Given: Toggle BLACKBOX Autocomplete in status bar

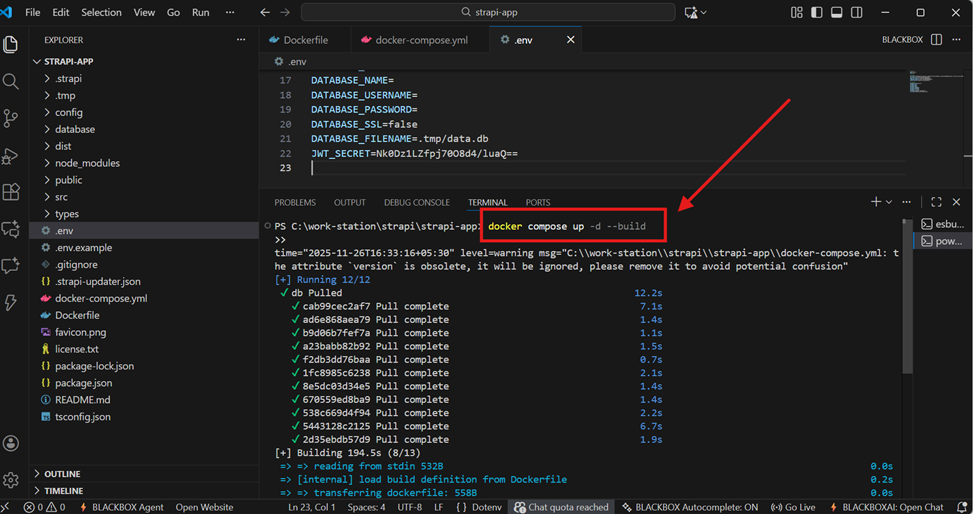Looking at the screenshot, I should pyautogui.click(x=691, y=507).
